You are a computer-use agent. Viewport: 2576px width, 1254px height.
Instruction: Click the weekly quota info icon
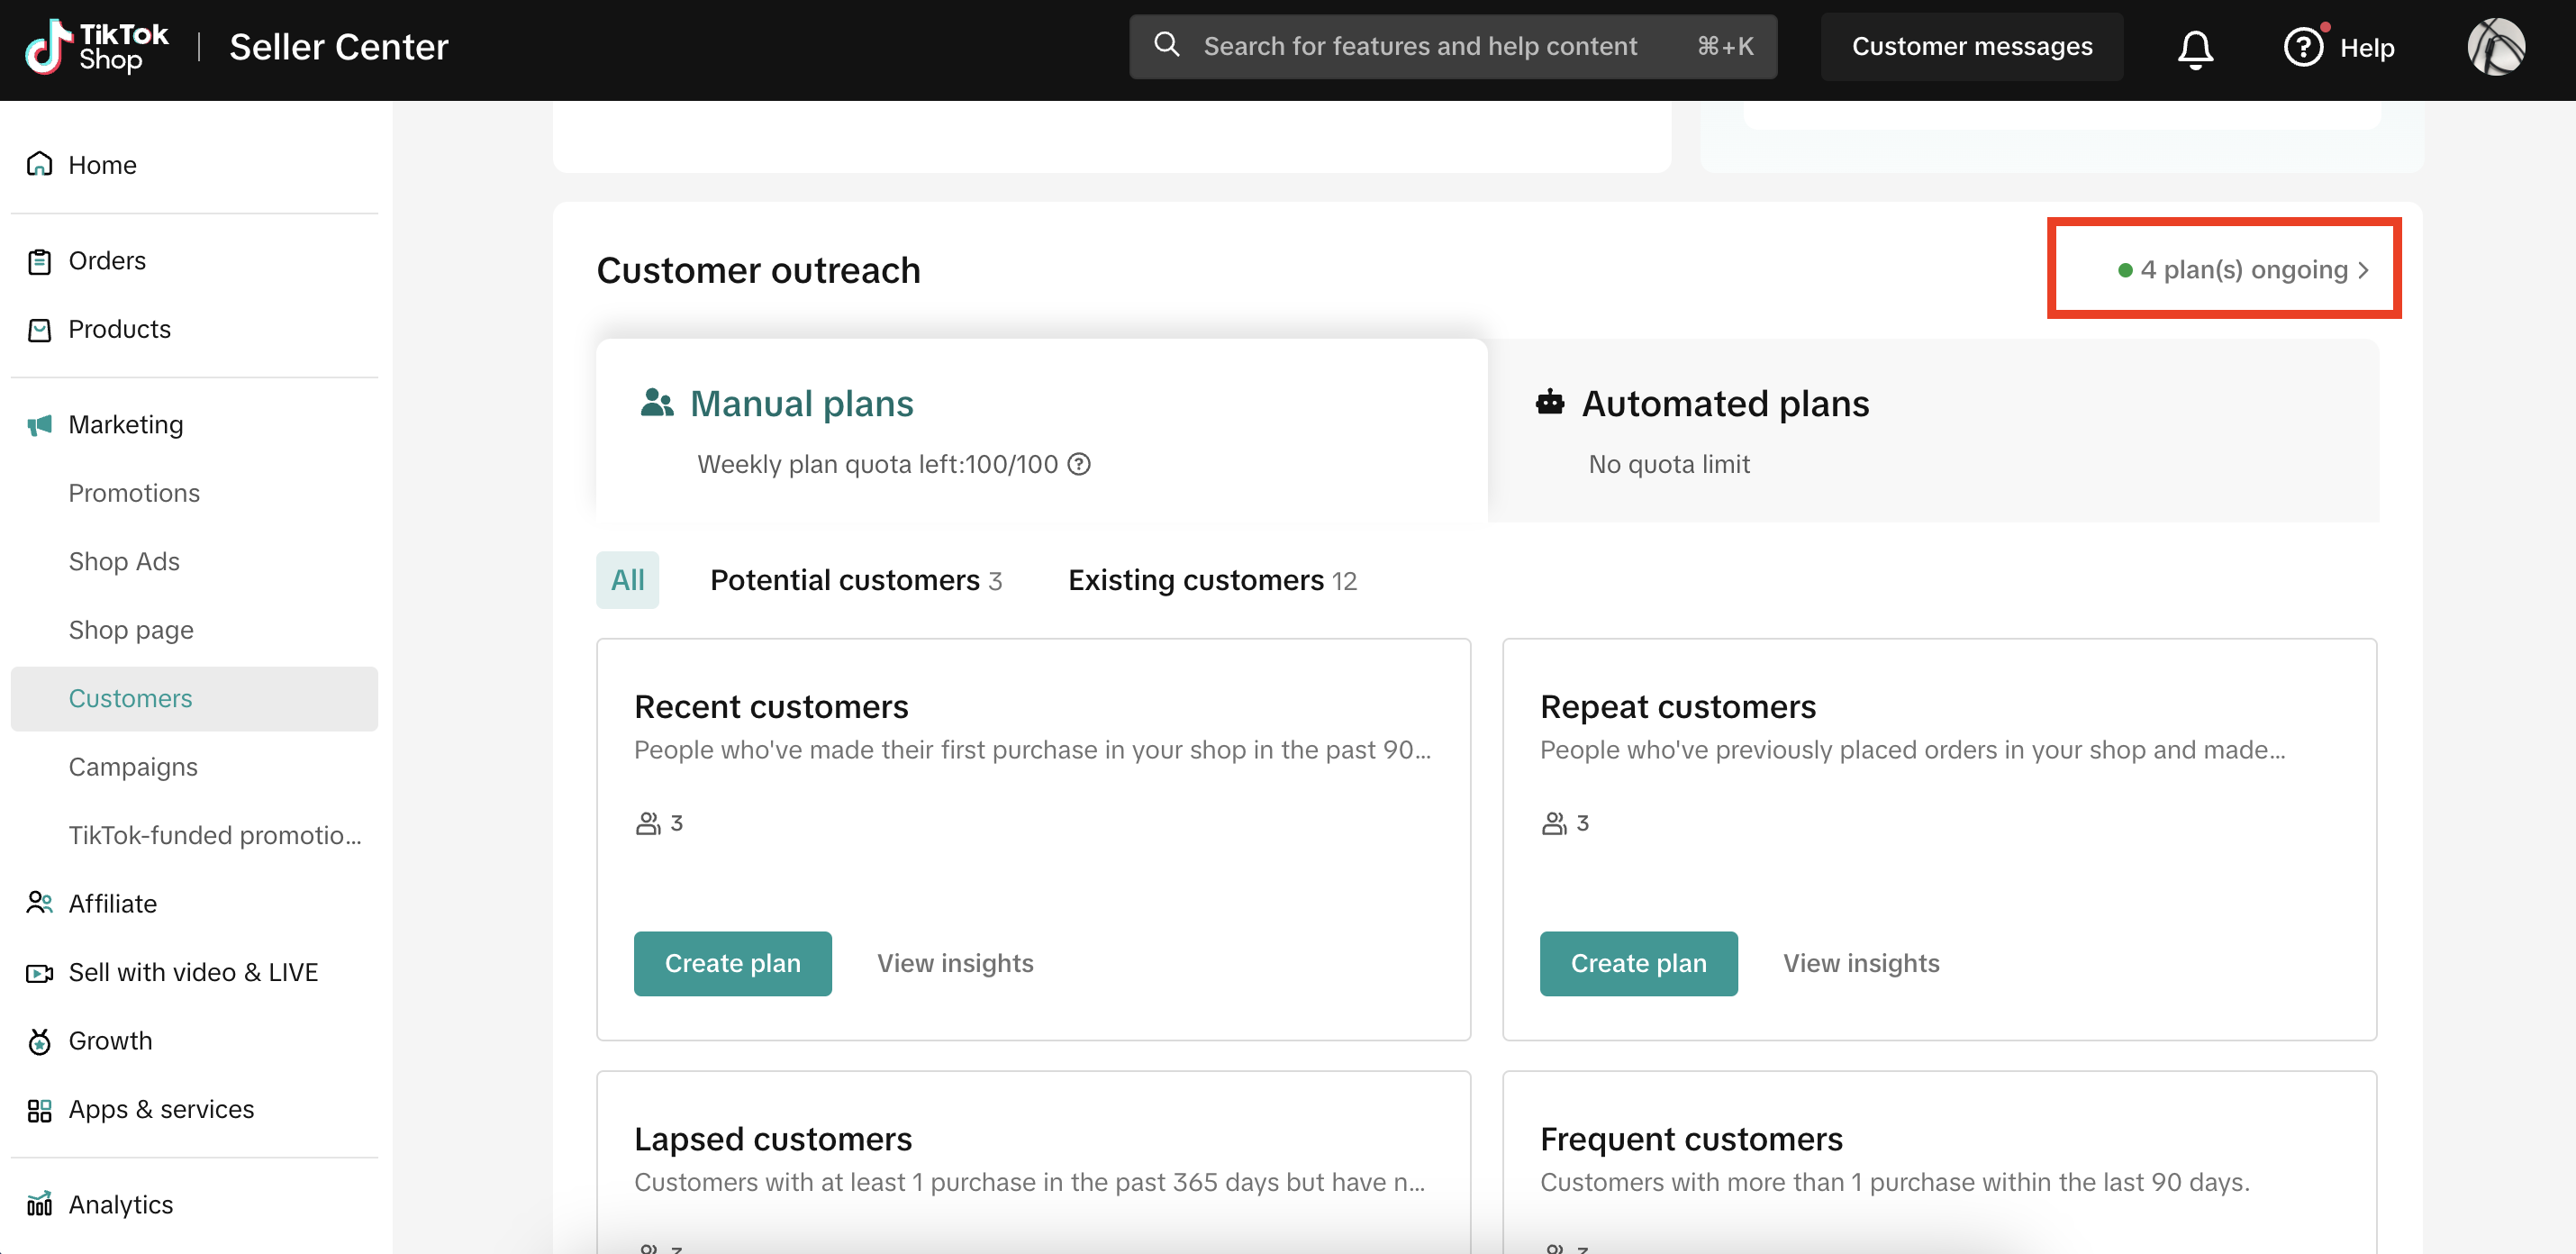(1079, 464)
